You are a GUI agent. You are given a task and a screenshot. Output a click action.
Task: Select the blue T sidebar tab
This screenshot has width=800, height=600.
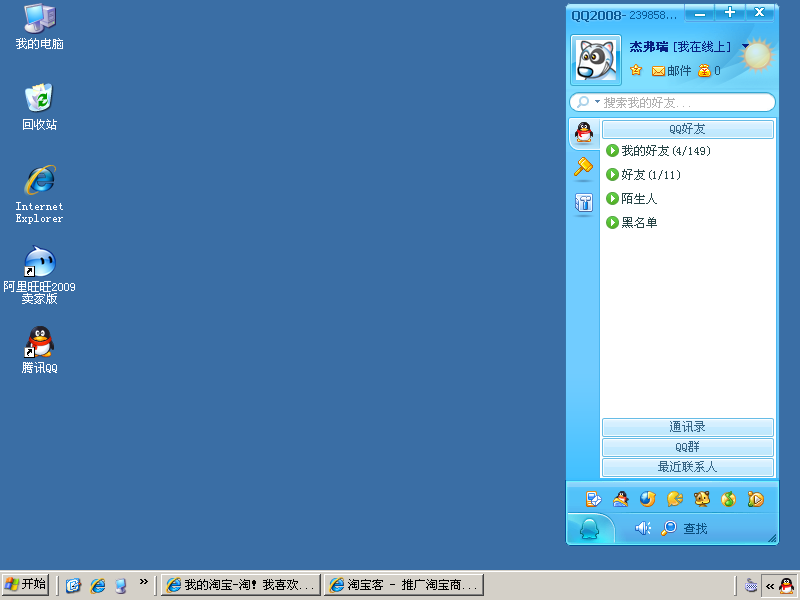(584, 203)
